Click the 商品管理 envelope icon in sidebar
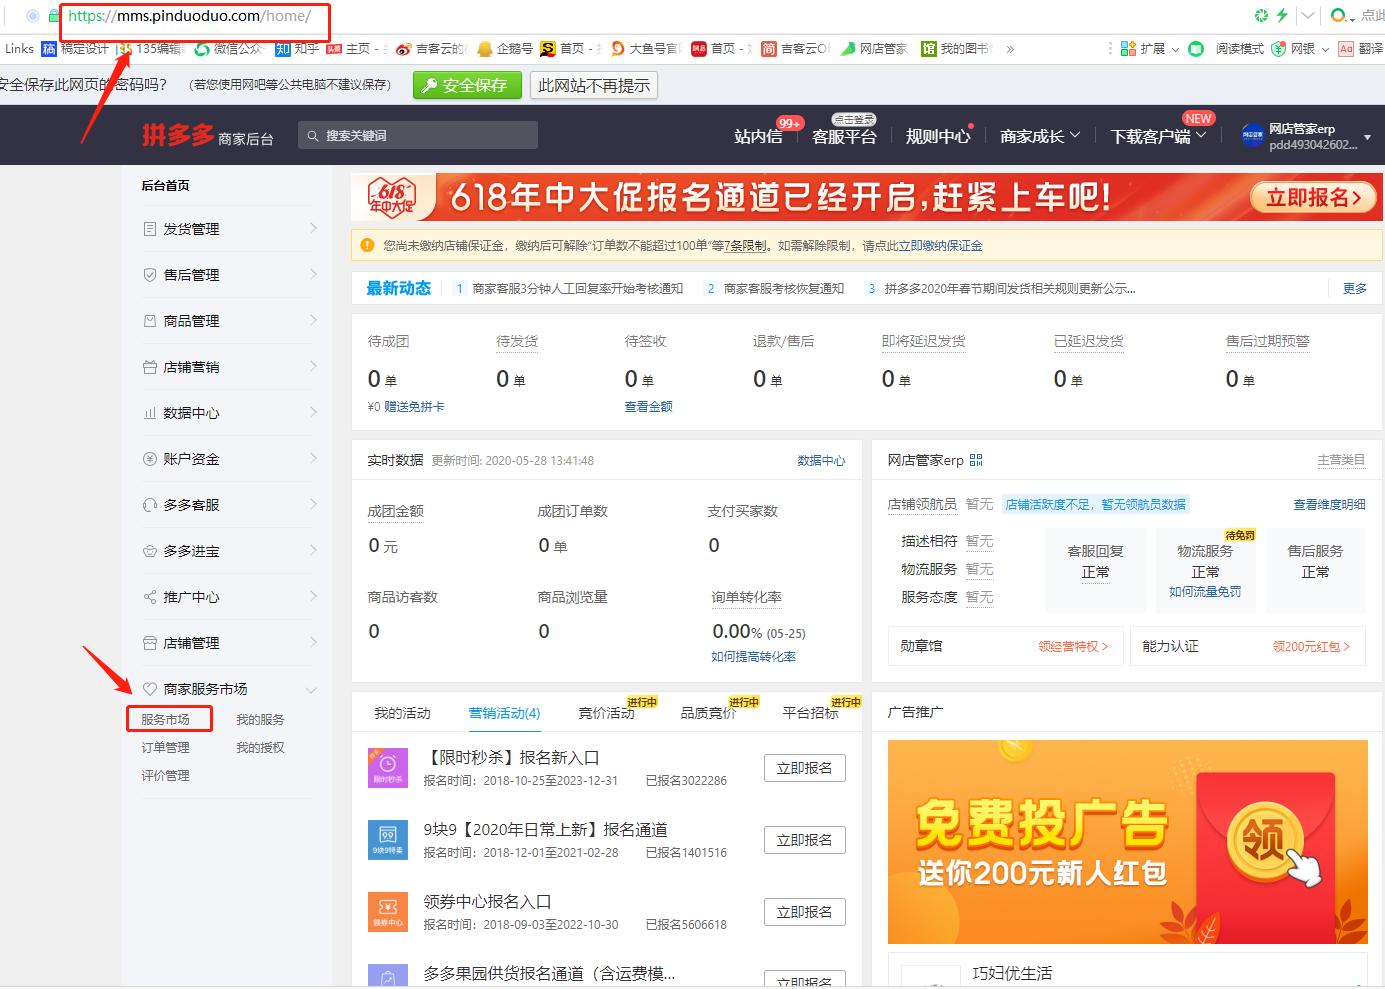 pos(152,320)
